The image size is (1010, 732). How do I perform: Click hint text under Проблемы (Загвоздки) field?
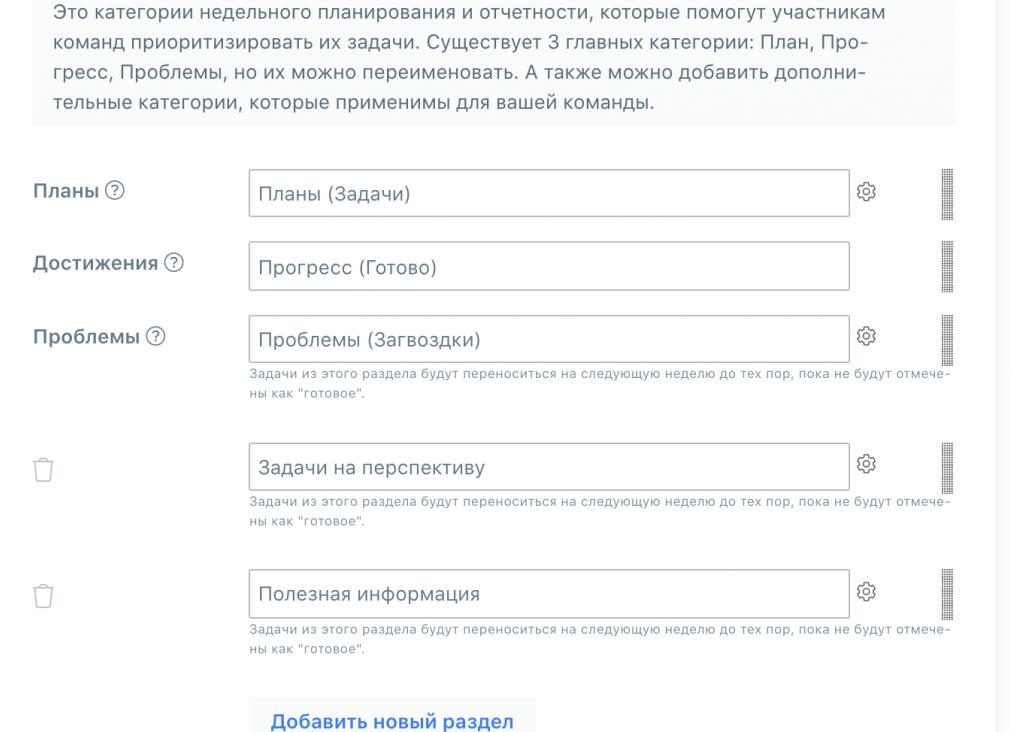click(600, 383)
